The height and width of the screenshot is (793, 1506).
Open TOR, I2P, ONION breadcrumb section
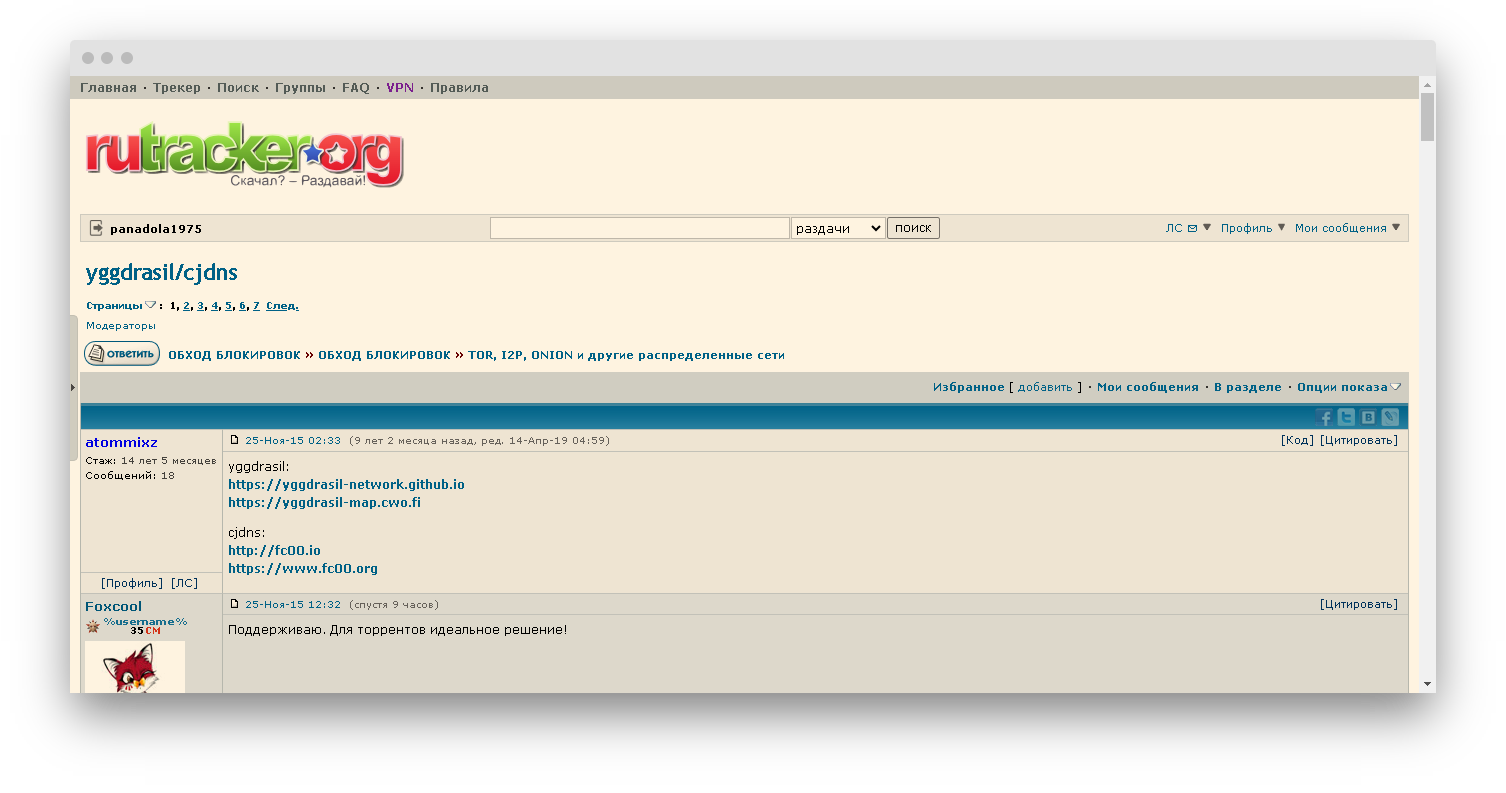click(626, 355)
